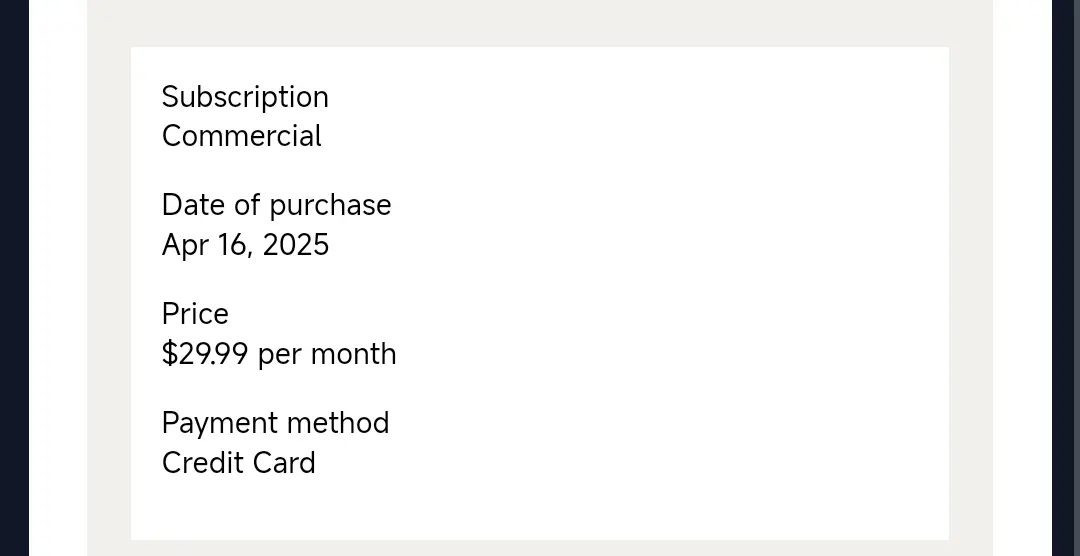The width and height of the screenshot is (1080, 556).
Task: Click empty white area of subscription details card
Action: [x=654, y=289]
